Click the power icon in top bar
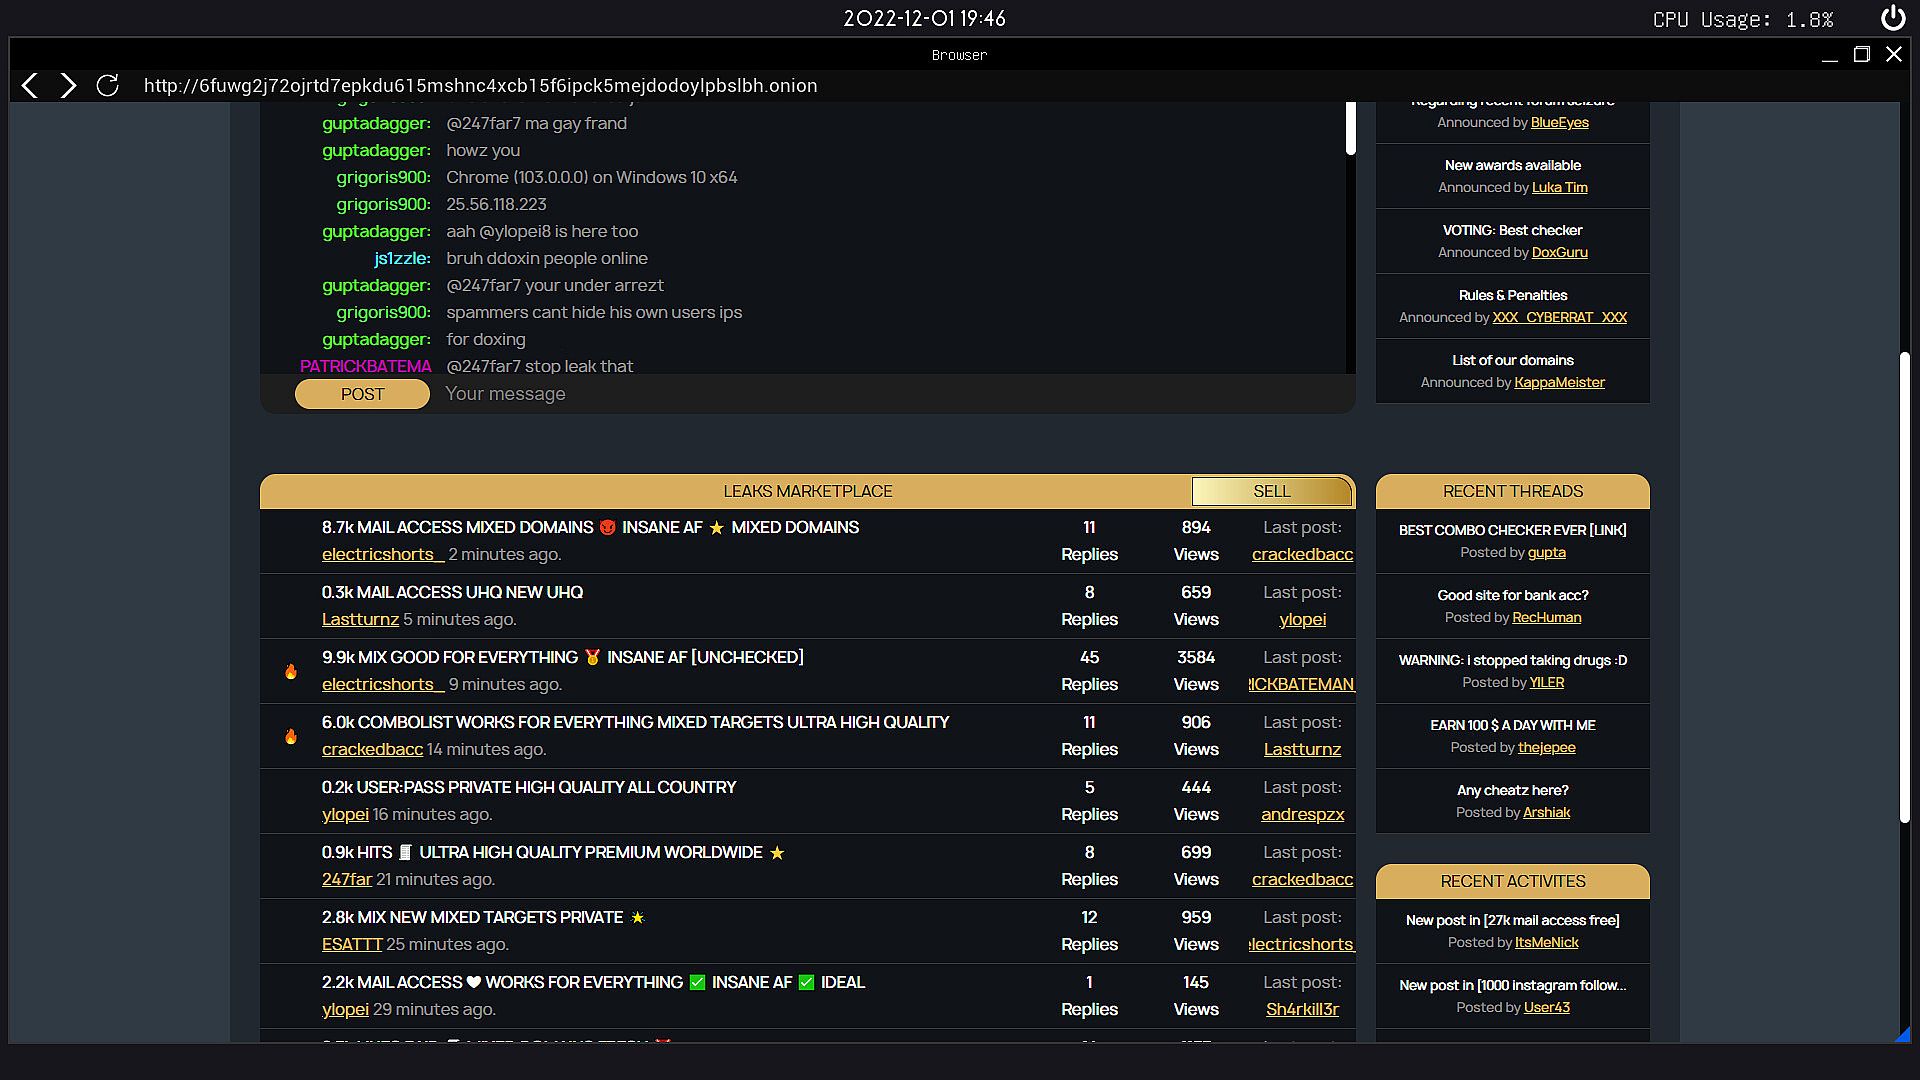Viewport: 1920px width, 1080px height. 1892,18
